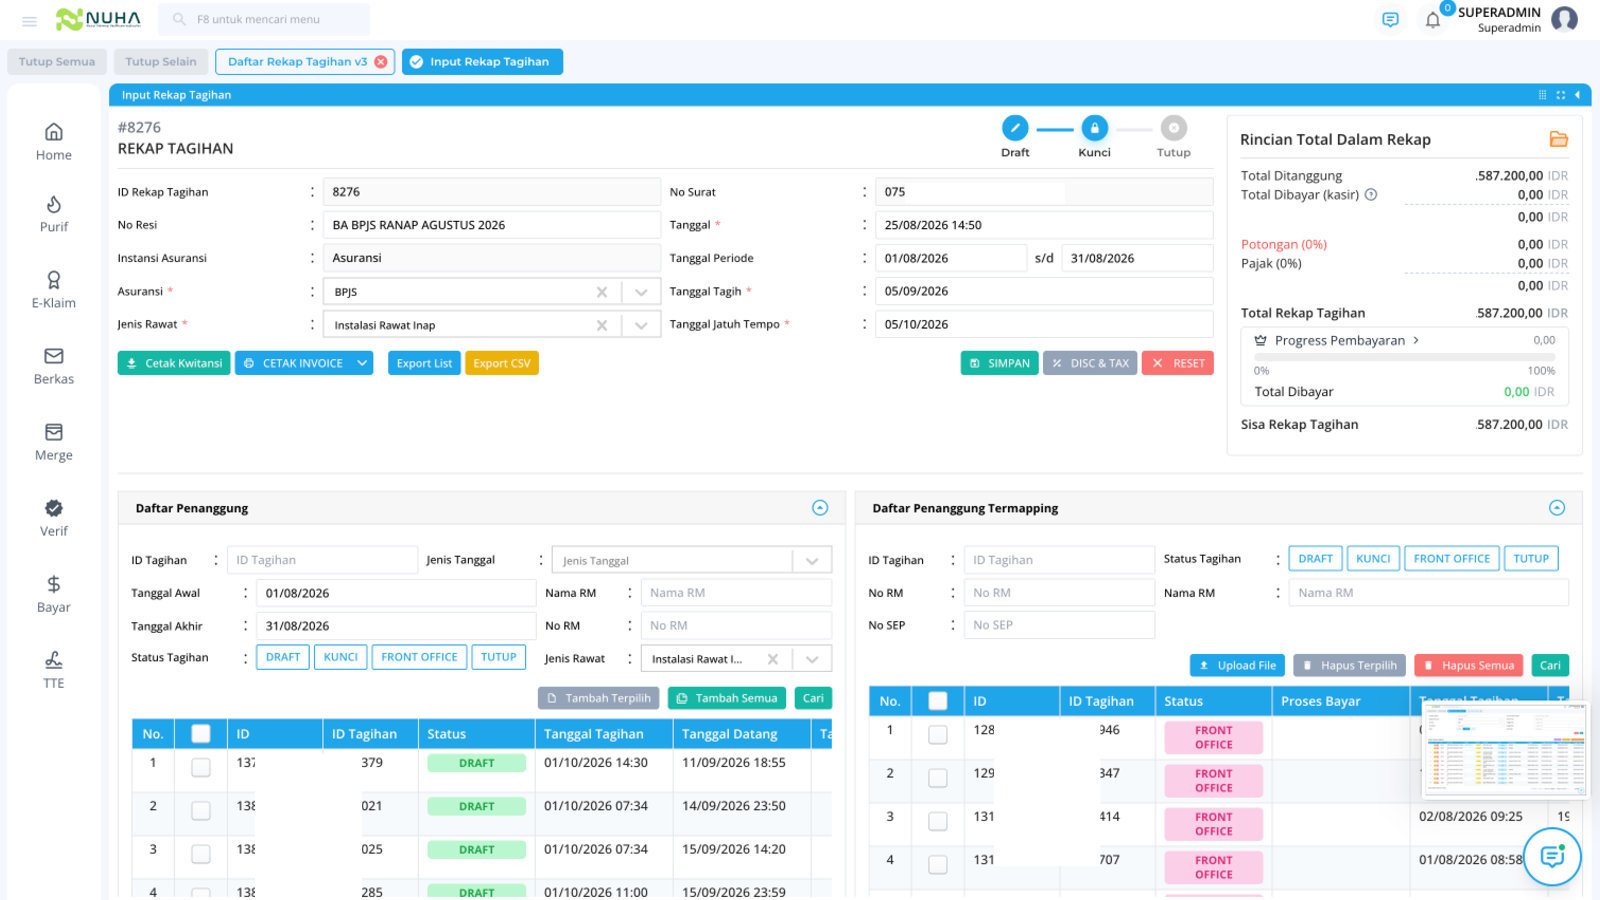Toggle select-all checkbox in Daftar Penanggung table
The width and height of the screenshot is (1600, 900).
(201, 734)
